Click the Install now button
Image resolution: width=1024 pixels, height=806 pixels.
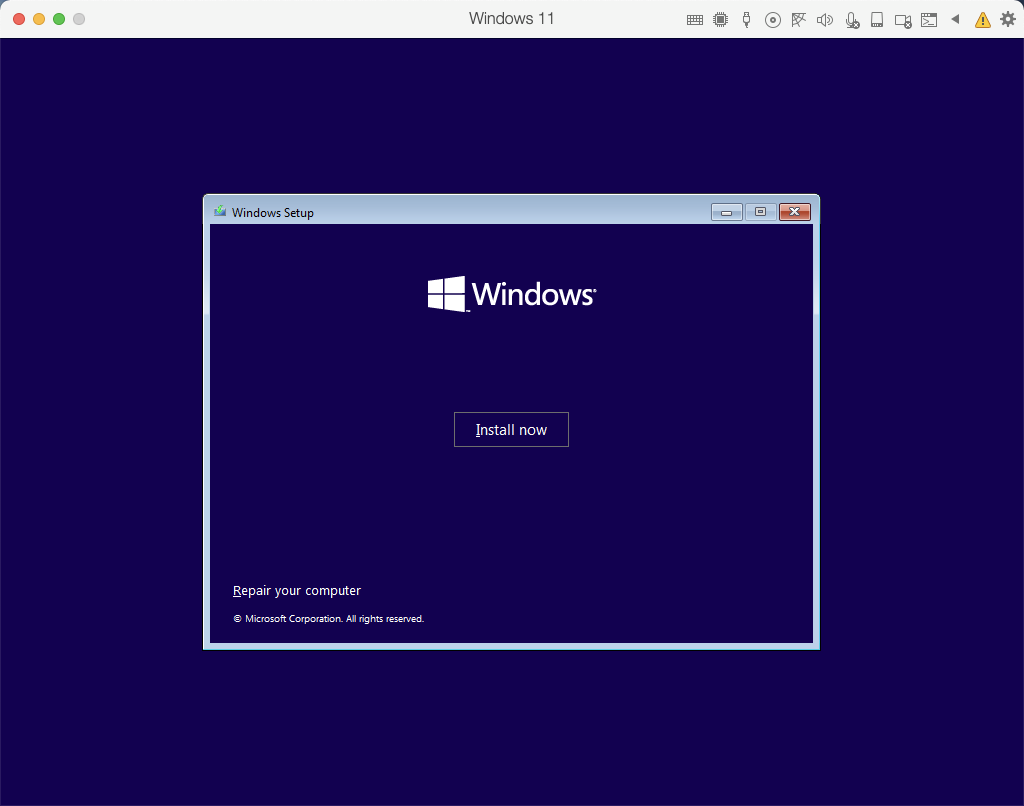(511, 429)
